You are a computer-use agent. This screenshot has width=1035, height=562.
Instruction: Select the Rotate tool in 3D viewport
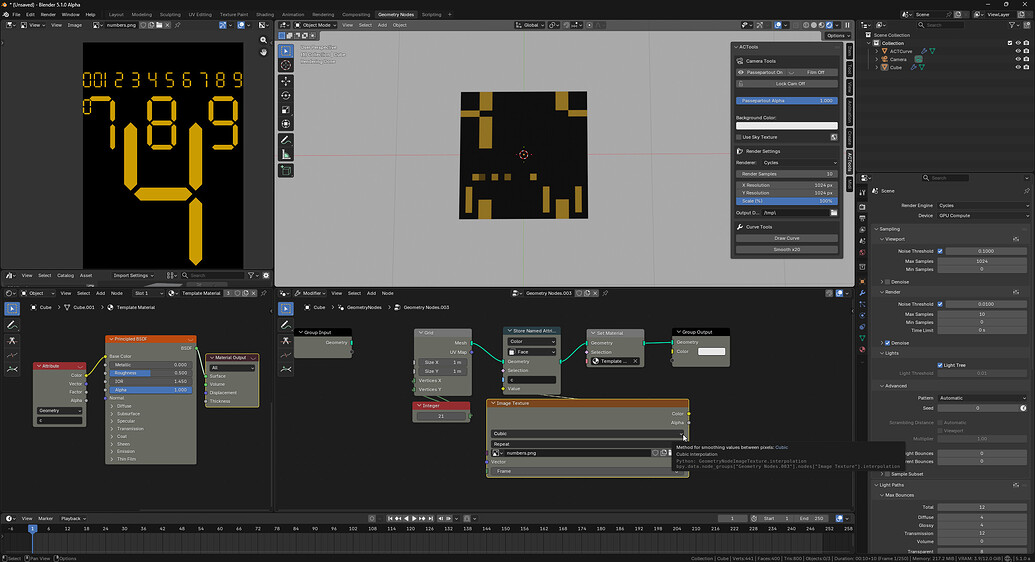[286, 96]
